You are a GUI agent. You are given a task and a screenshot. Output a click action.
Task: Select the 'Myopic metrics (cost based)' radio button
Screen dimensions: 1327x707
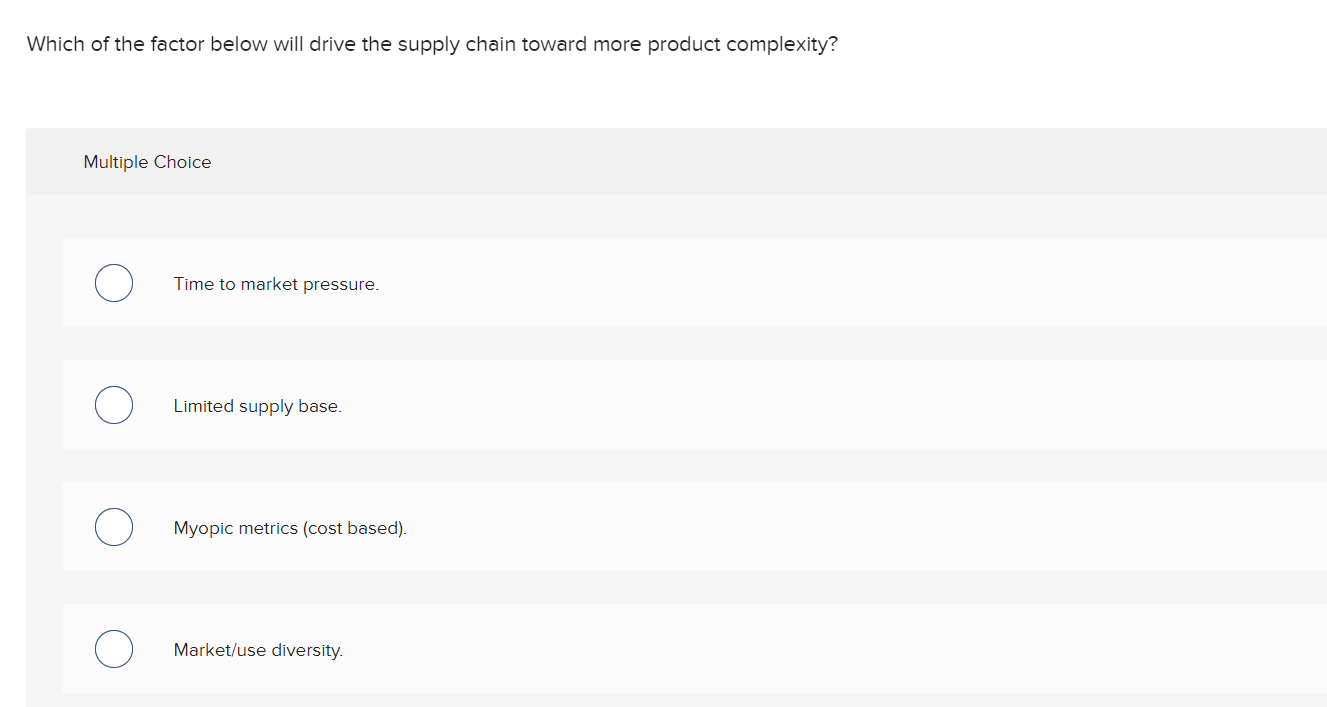pos(113,526)
